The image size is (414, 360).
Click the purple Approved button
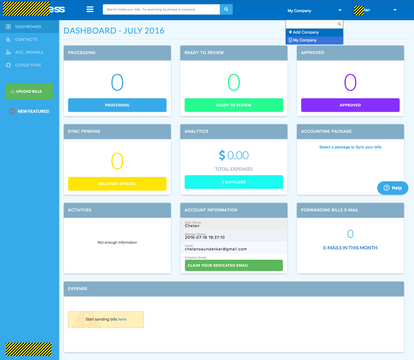click(x=350, y=105)
